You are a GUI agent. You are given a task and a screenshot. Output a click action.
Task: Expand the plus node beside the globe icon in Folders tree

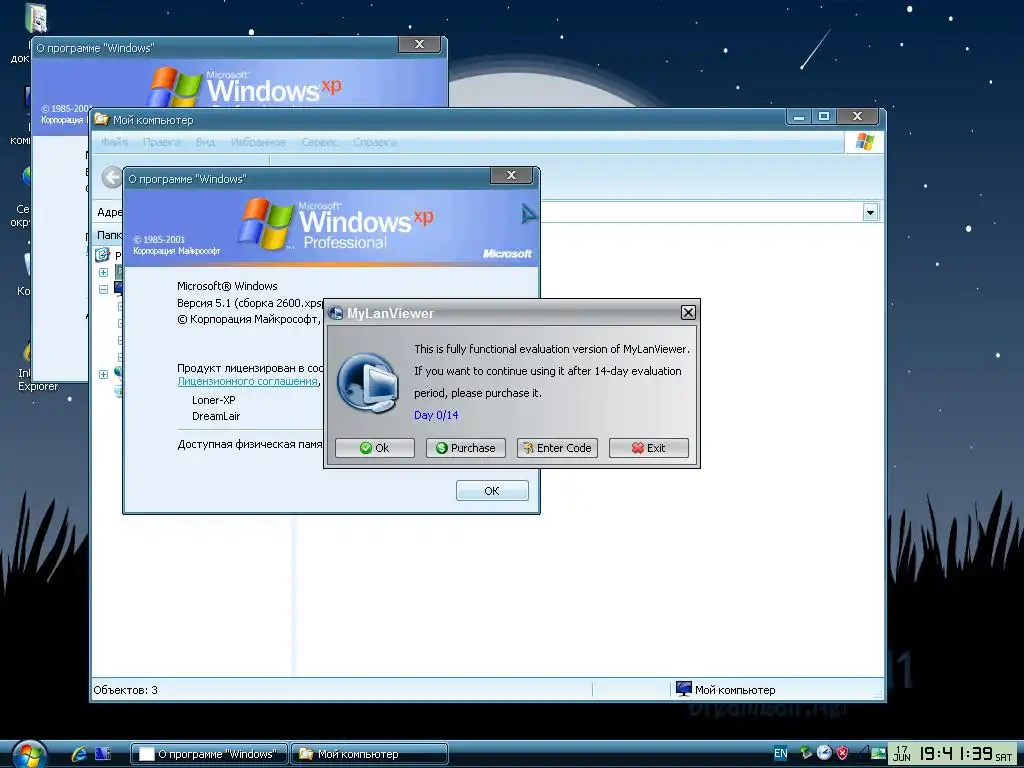[x=103, y=374]
